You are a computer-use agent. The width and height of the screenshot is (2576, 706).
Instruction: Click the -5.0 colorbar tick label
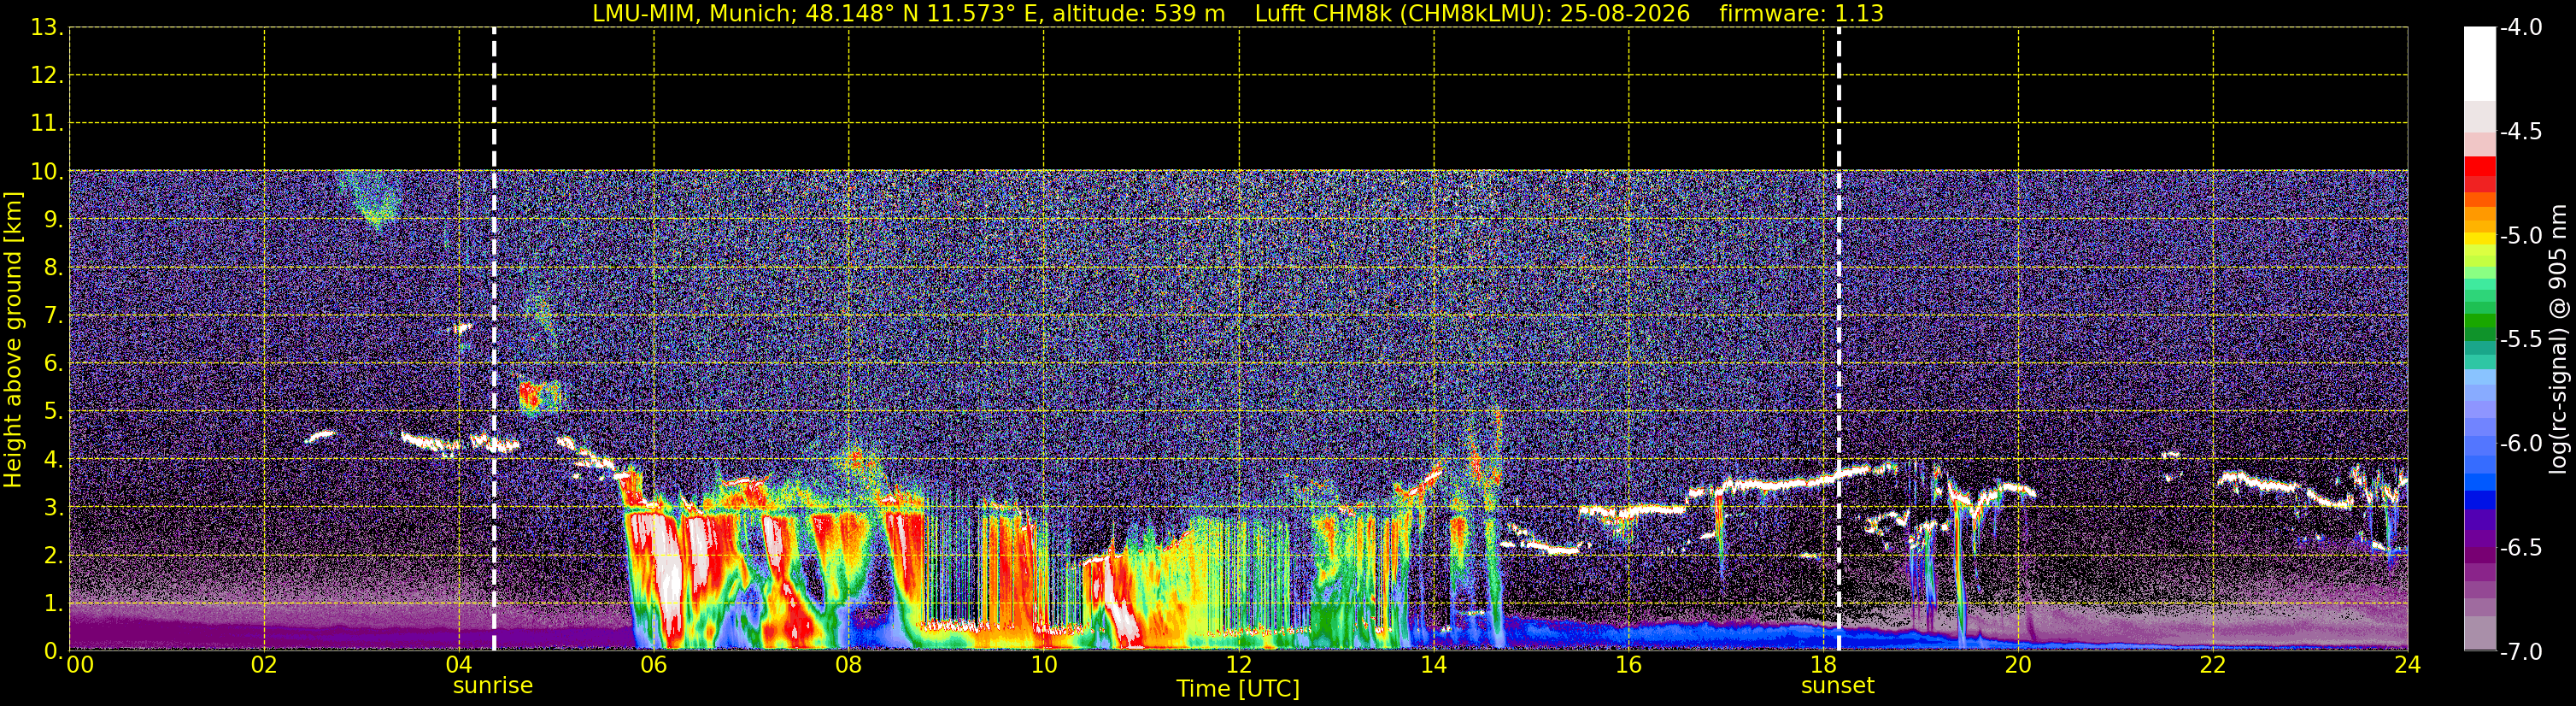(2520, 236)
